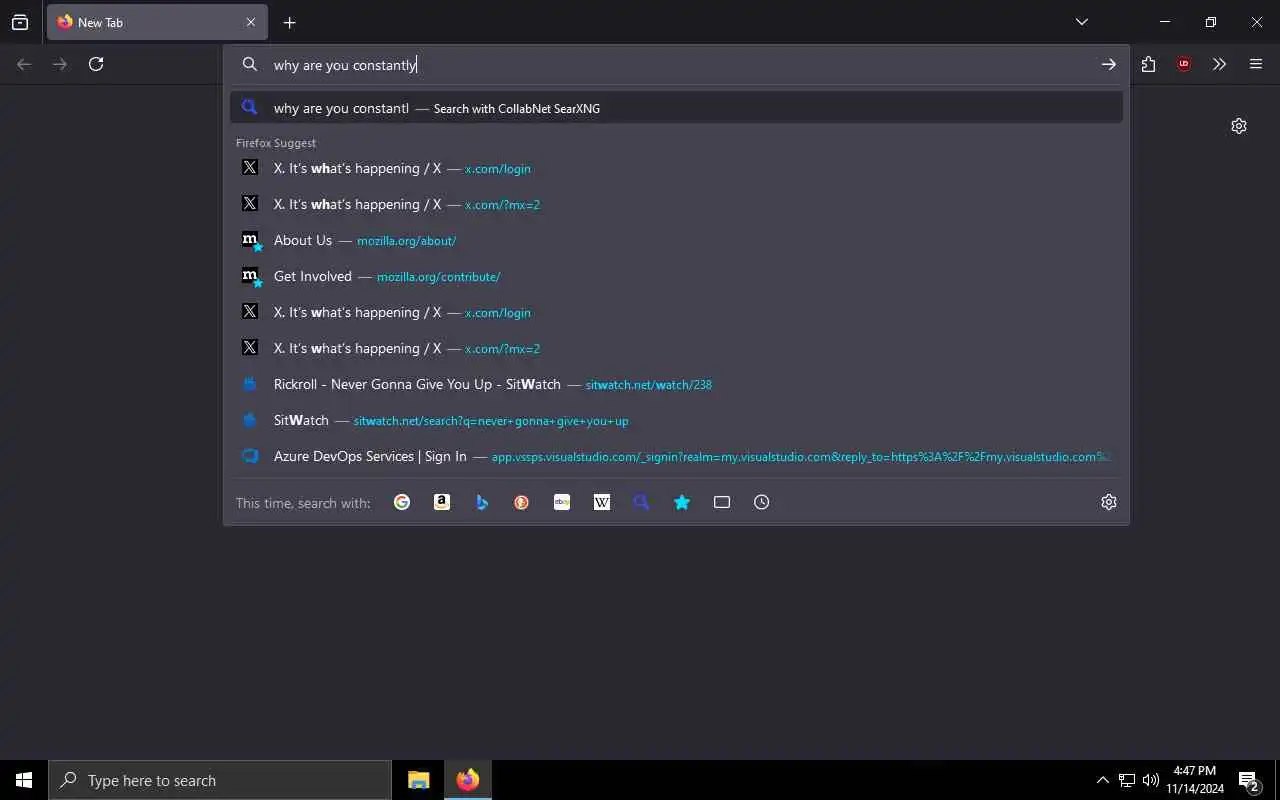Open File Explorer from the taskbar
The image size is (1280, 800).
pyautogui.click(x=419, y=780)
